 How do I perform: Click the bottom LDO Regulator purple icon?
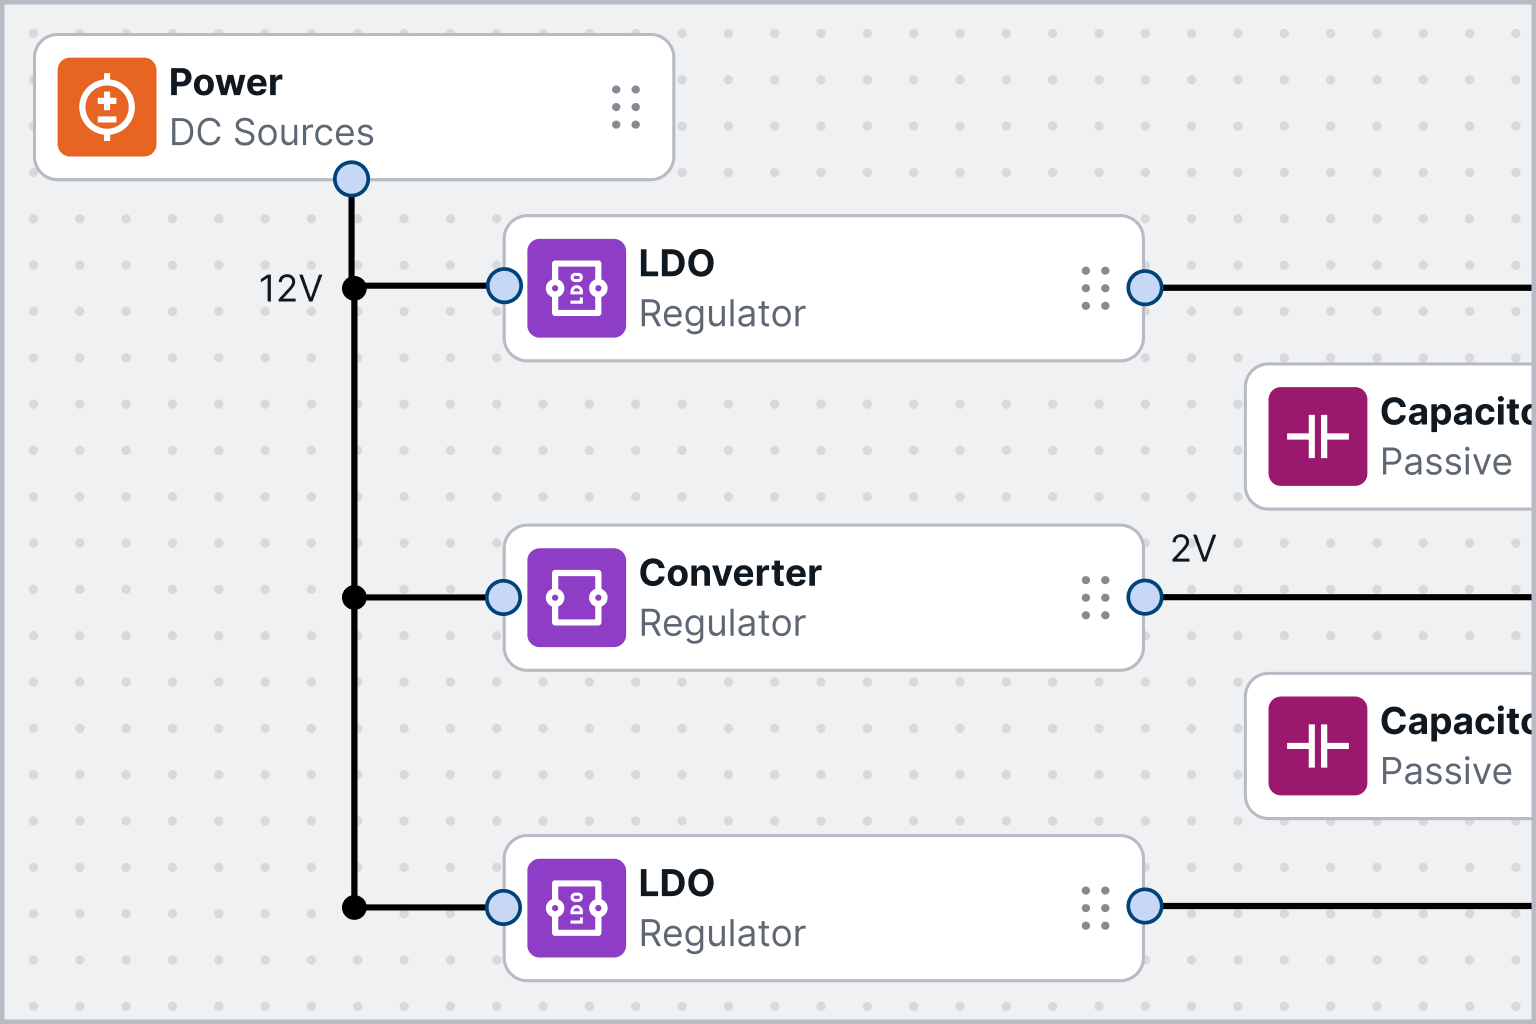pyautogui.click(x=576, y=908)
